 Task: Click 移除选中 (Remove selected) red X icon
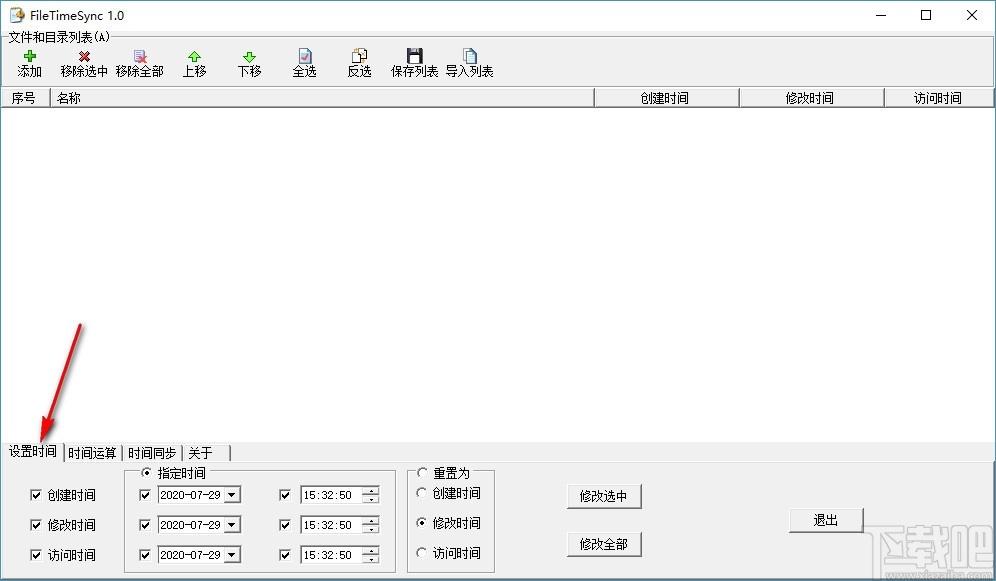click(84, 57)
